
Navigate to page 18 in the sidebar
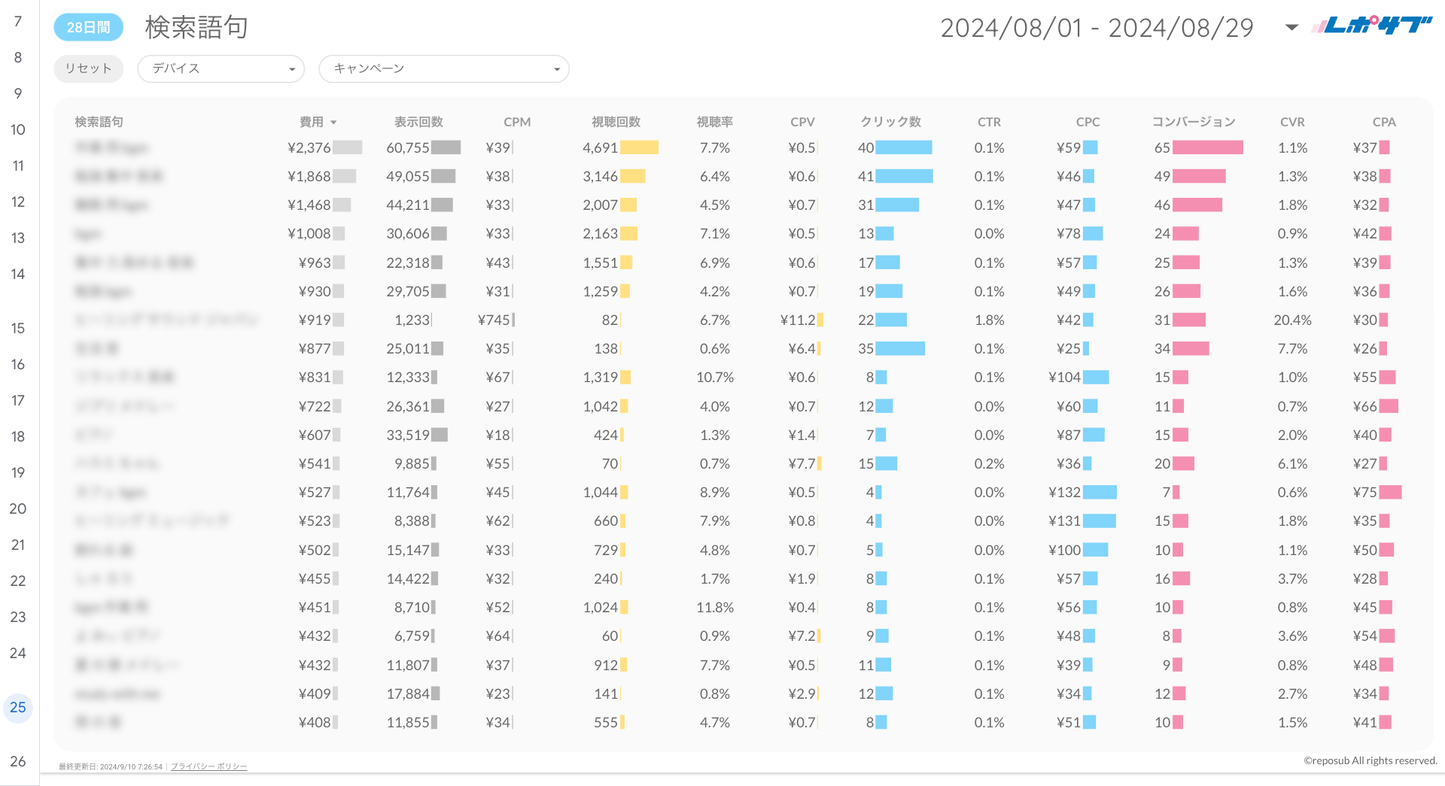[18, 436]
